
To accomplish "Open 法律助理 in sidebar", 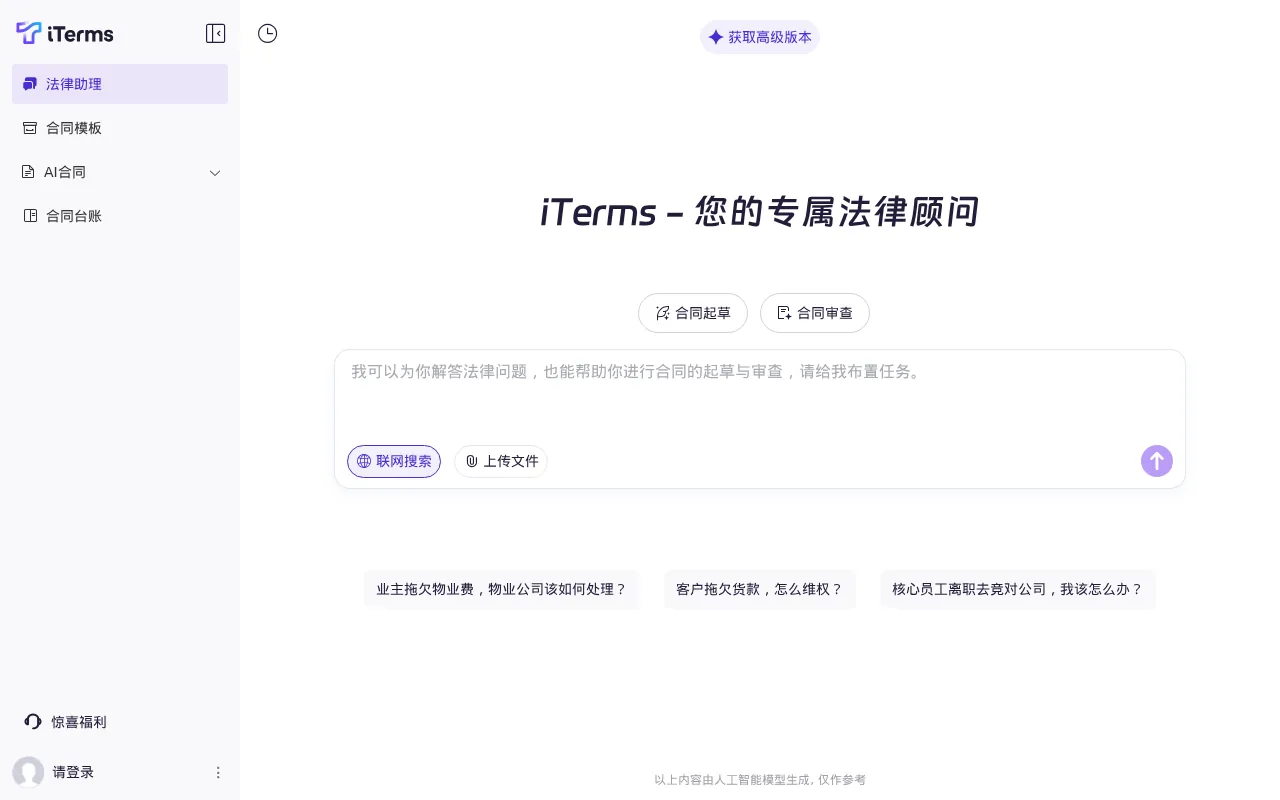I will [120, 84].
